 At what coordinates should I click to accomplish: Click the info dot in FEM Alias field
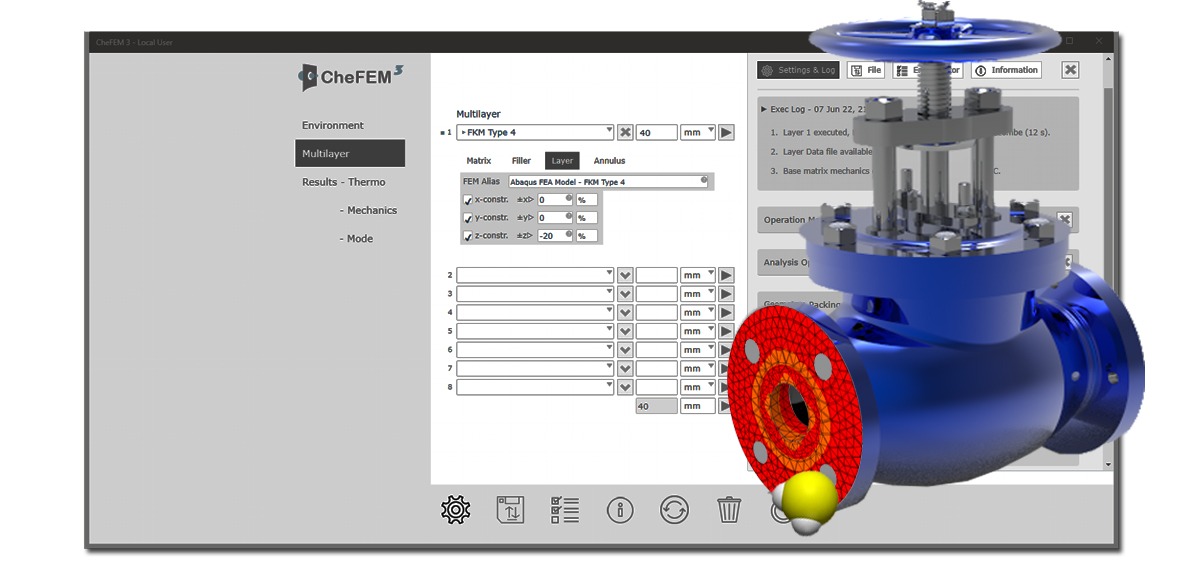(x=704, y=180)
